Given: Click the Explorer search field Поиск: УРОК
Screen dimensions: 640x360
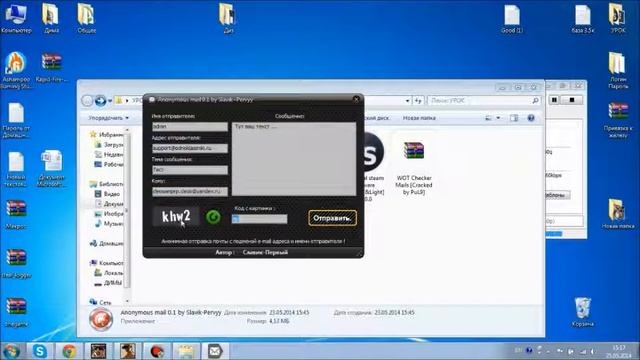Looking at the screenshot, I should tap(484, 100).
